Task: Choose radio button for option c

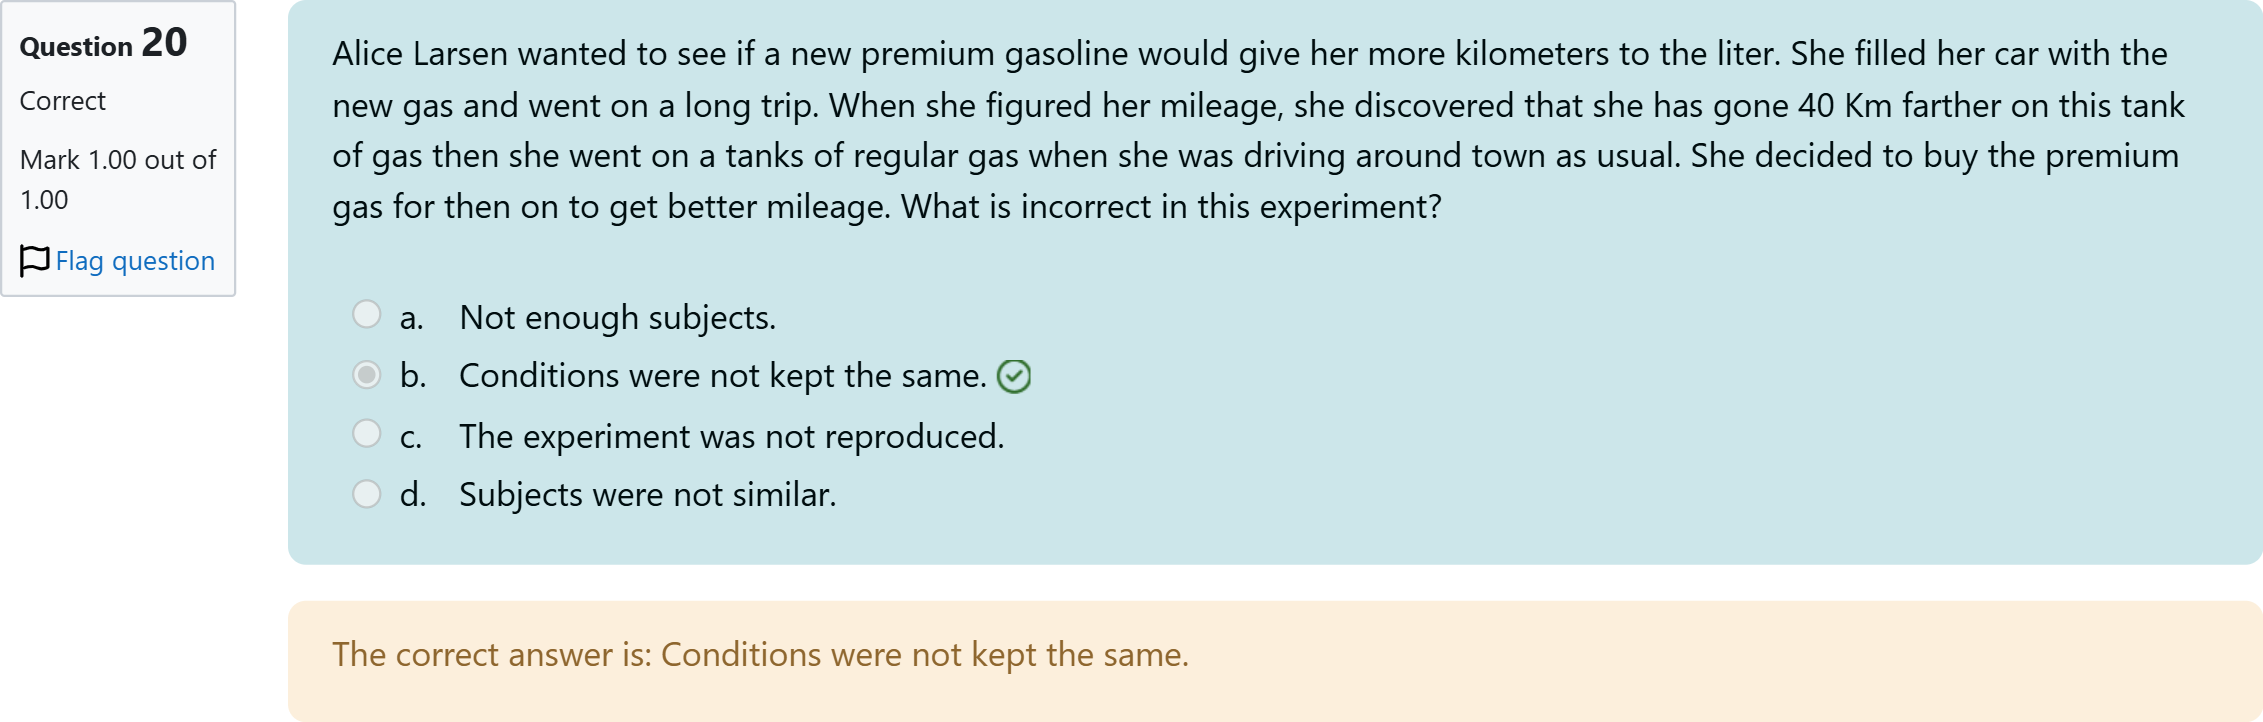Action: click(x=367, y=434)
